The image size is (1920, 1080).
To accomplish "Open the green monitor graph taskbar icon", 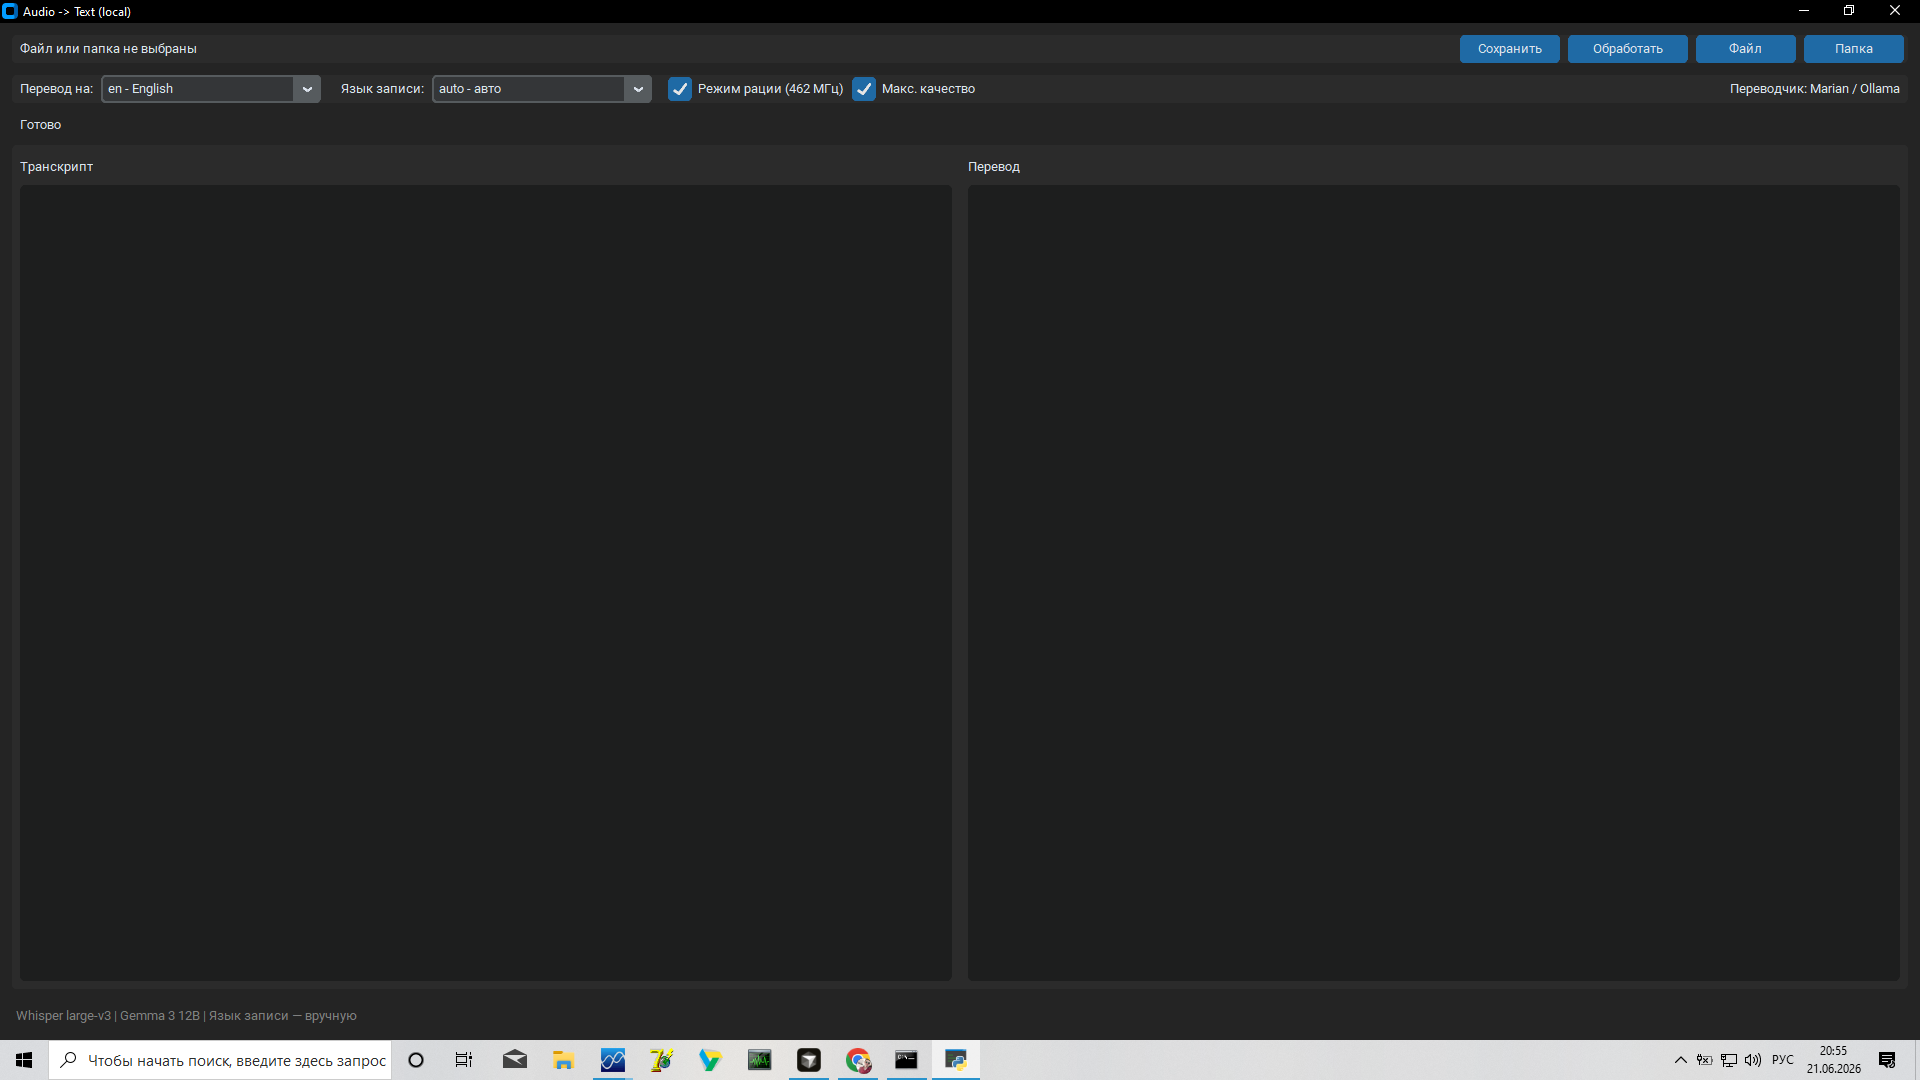I will coord(760,1060).
